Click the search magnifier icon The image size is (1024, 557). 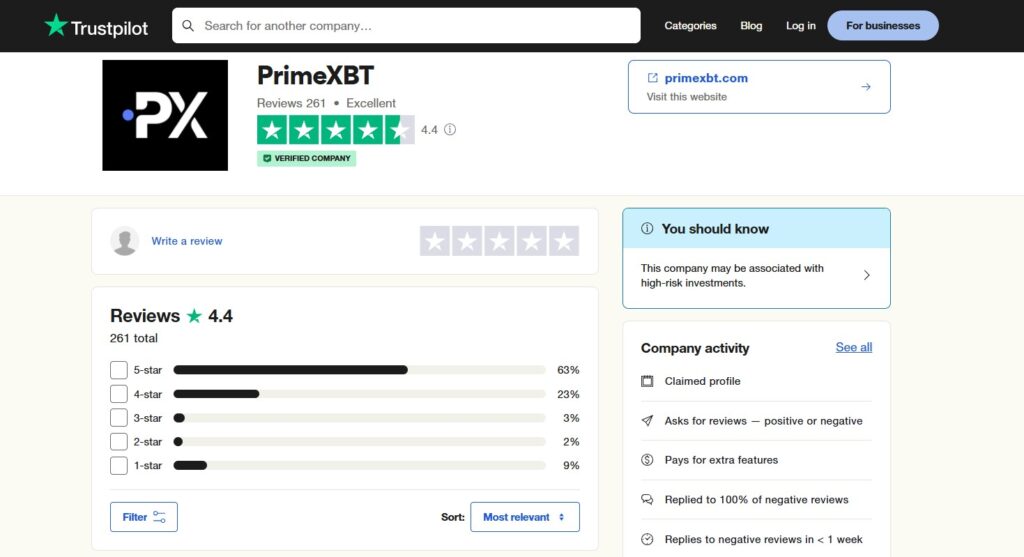click(188, 25)
